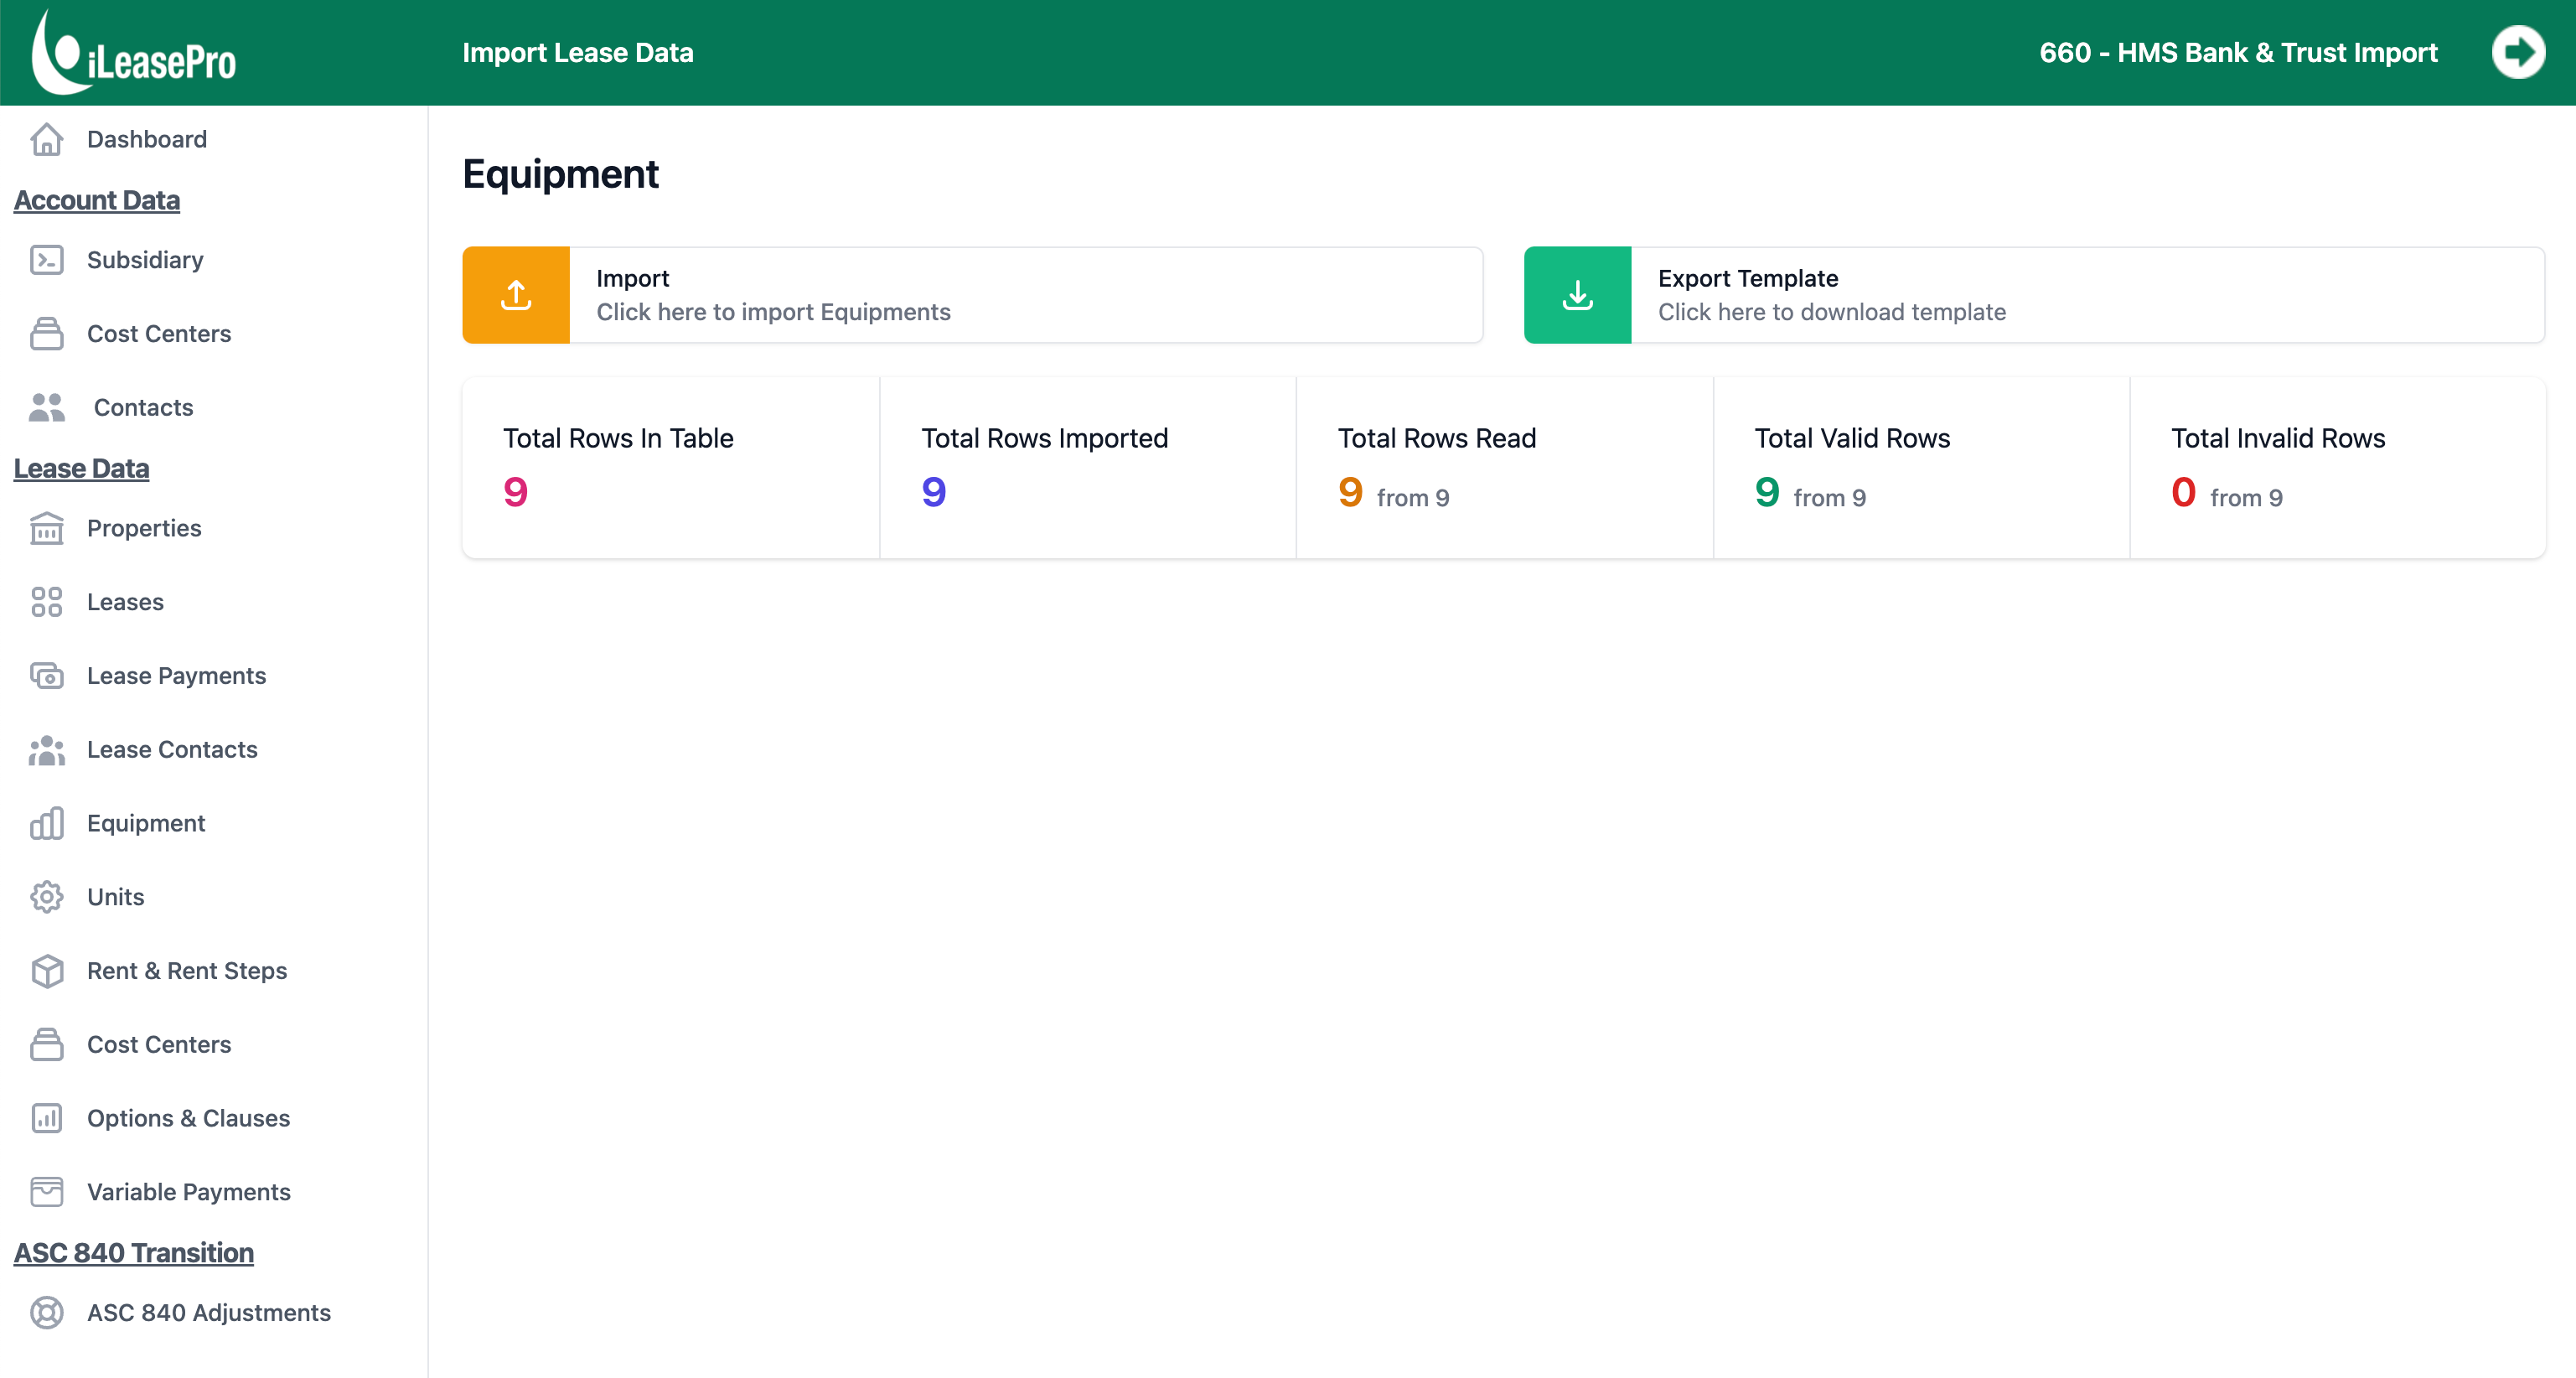2576x1378 pixels.
Task: Click here to import Equipments
Action: pyautogui.click(x=773, y=312)
